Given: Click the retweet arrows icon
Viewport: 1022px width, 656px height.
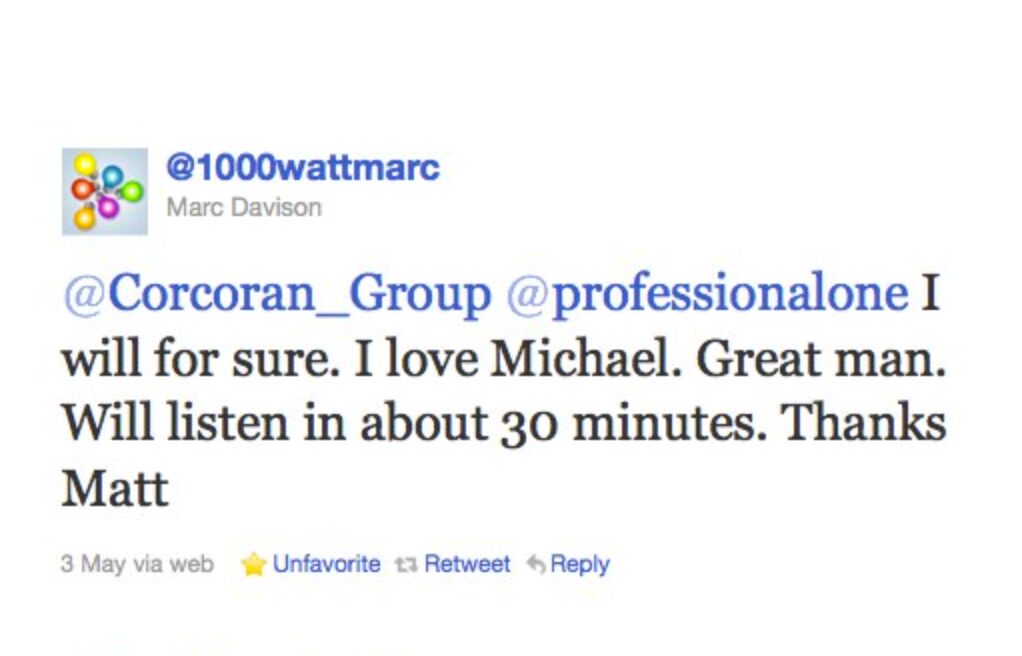Looking at the screenshot, I should [406, 565].
